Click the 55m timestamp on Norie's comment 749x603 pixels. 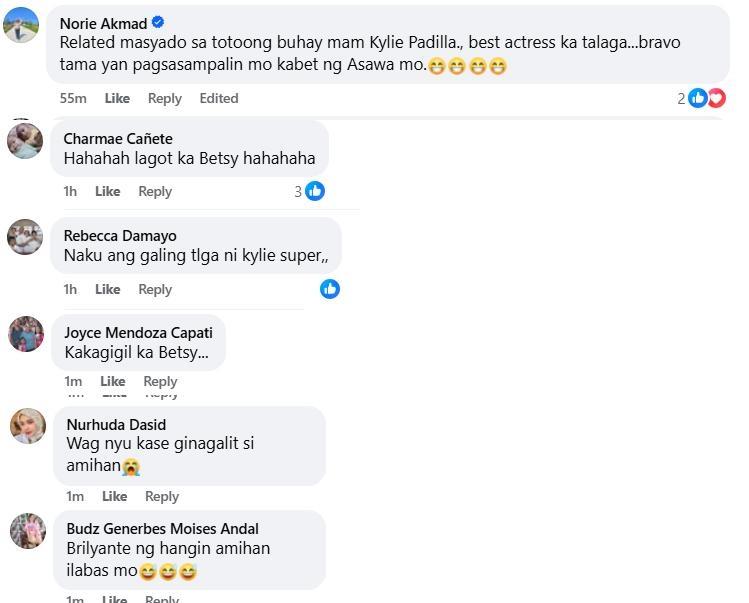tap(72, 98)
